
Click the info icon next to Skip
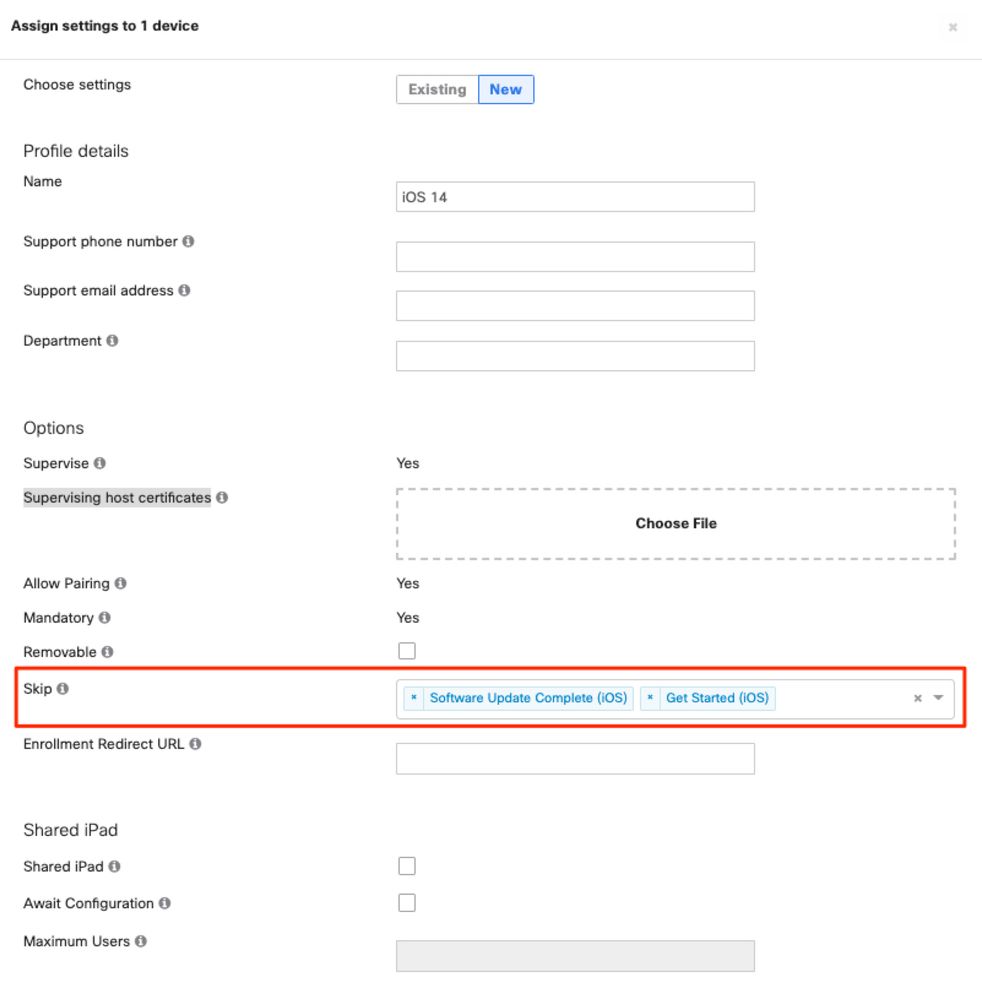coord(63,689)
